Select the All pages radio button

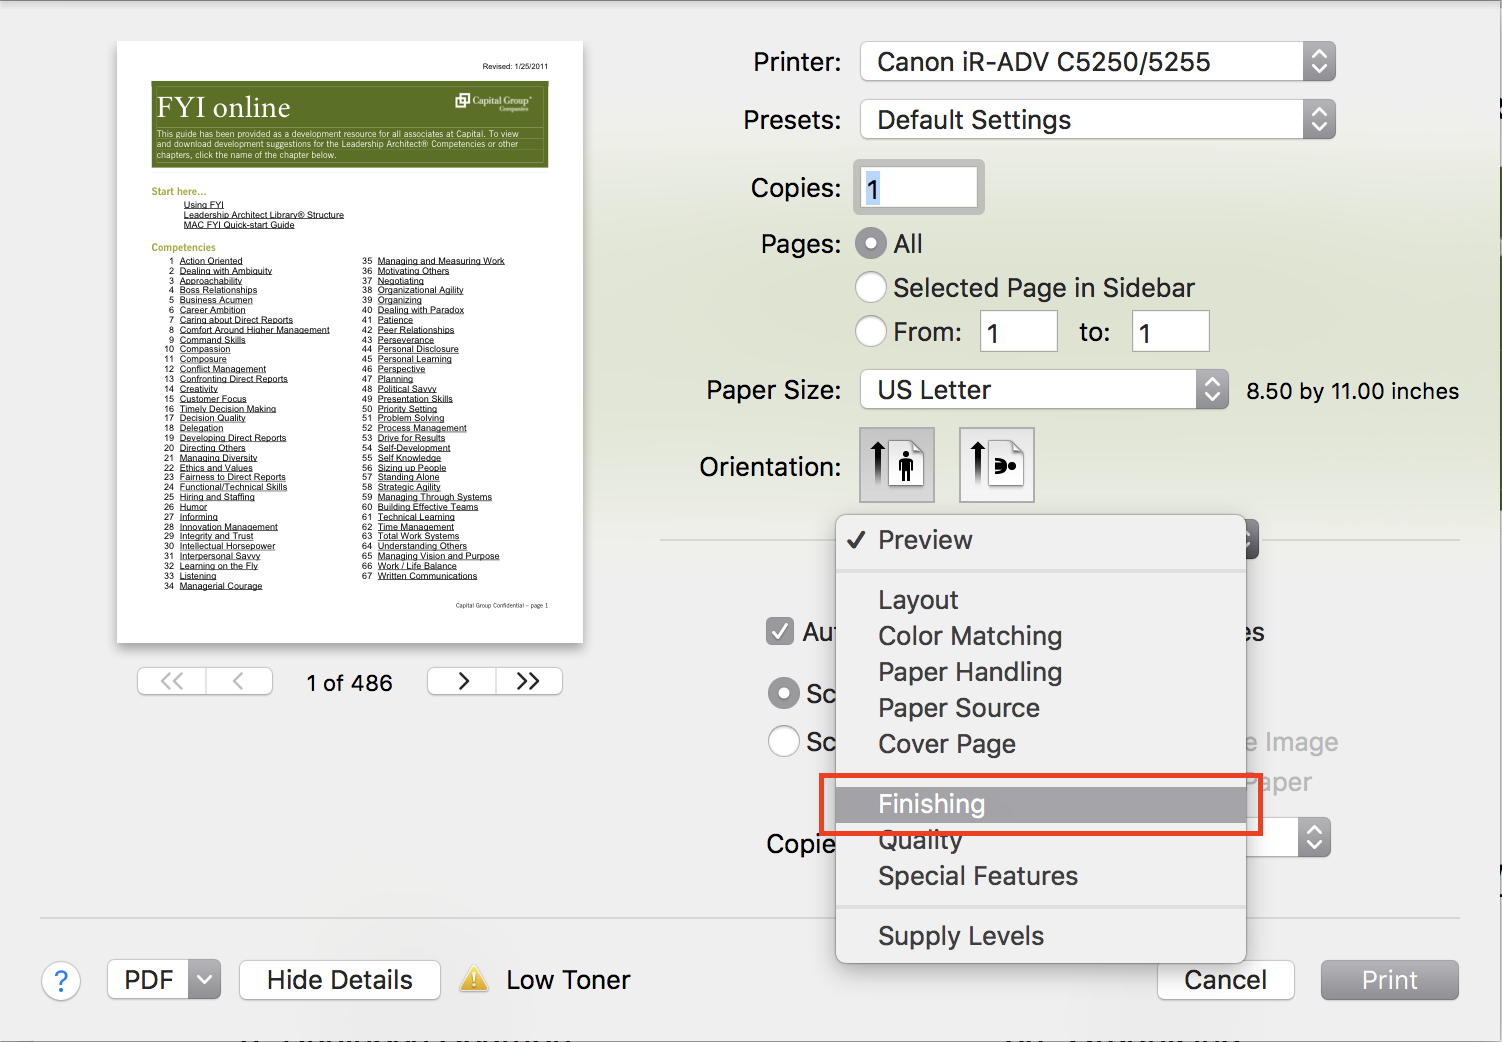[x=871, y=243]
